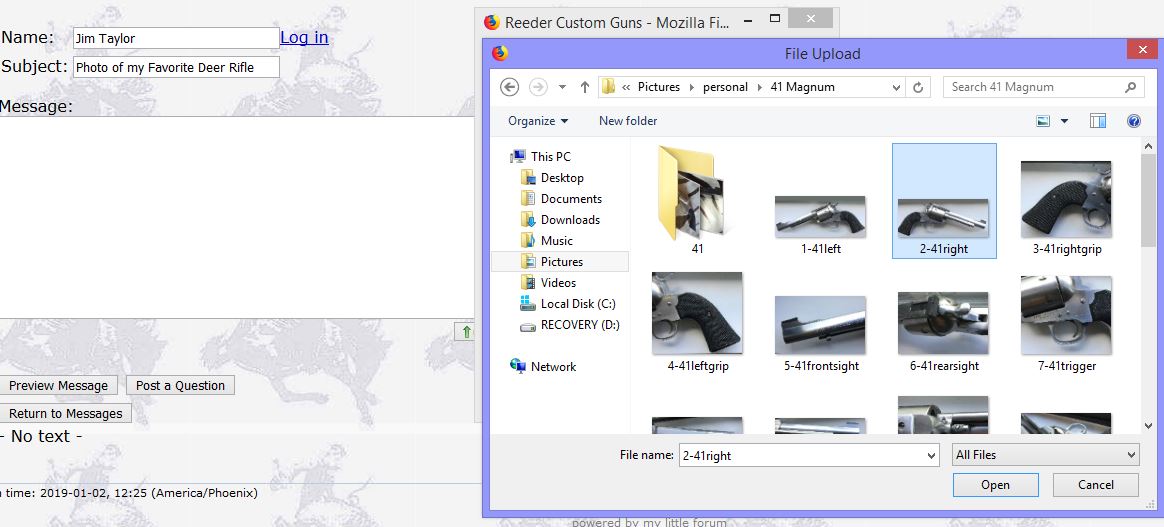The image size is (1164, 527).
Task: Click the Firefox icon in Reeder window title
Action: (491, 22)
